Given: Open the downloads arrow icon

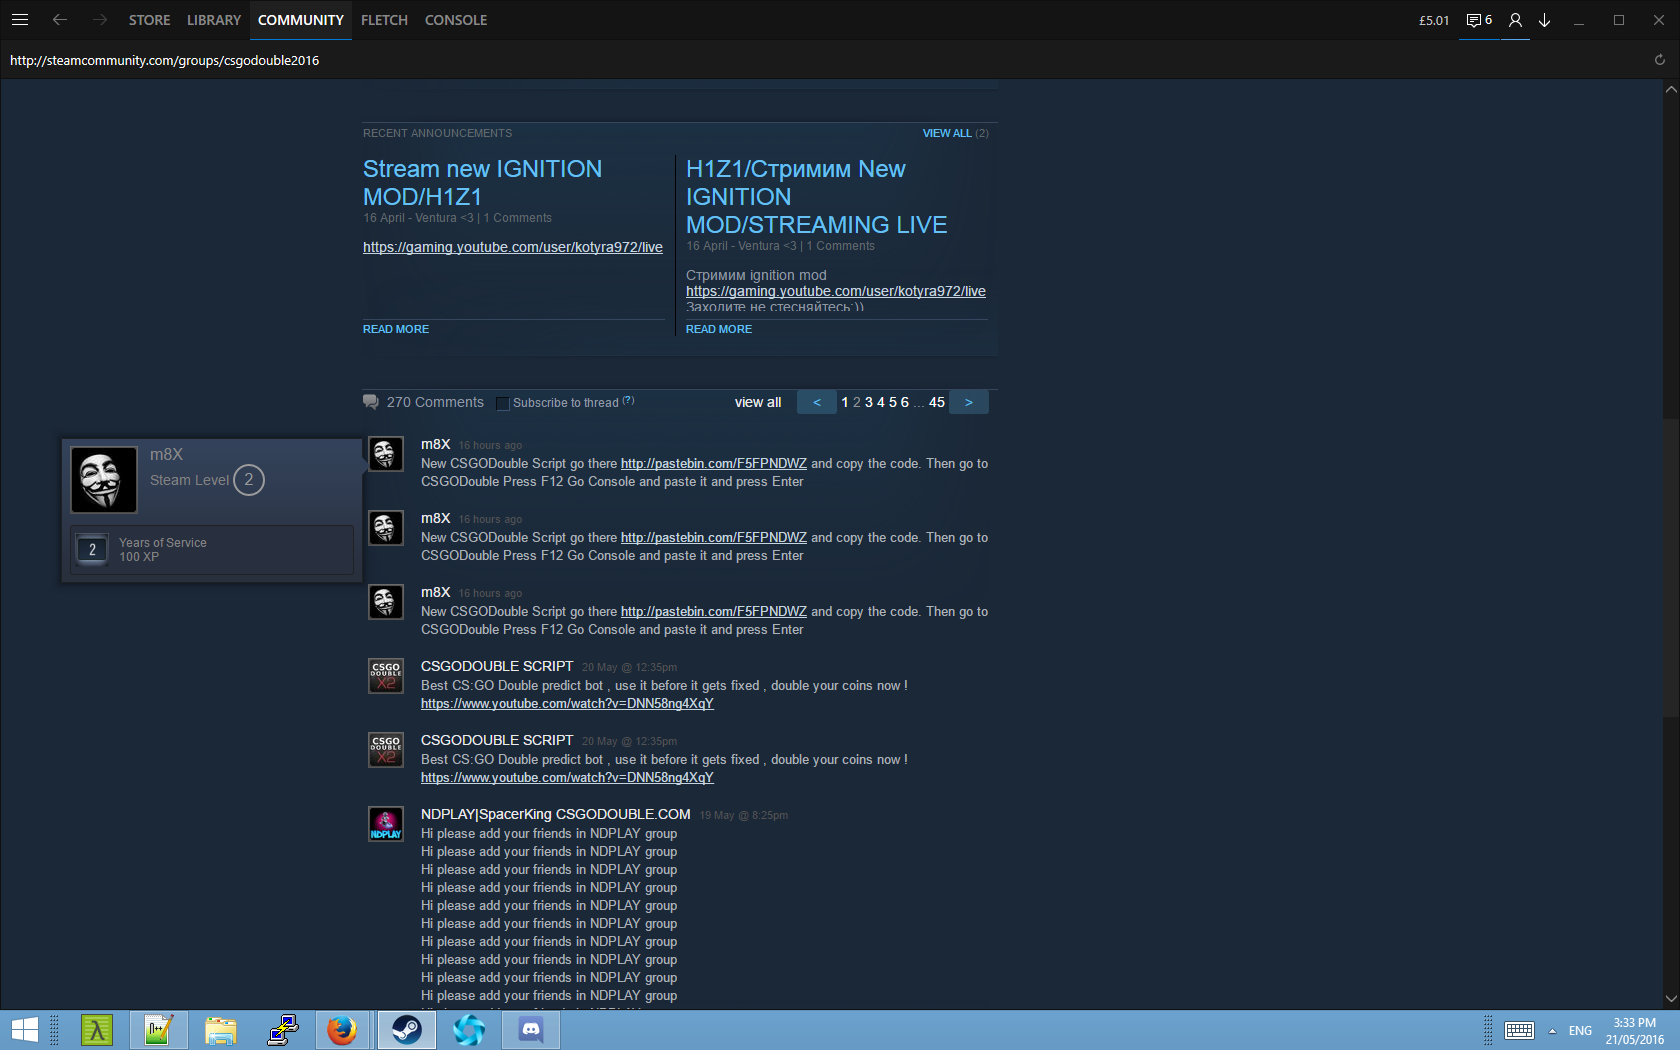Looking at the screenshot, I should point(1544,20).
